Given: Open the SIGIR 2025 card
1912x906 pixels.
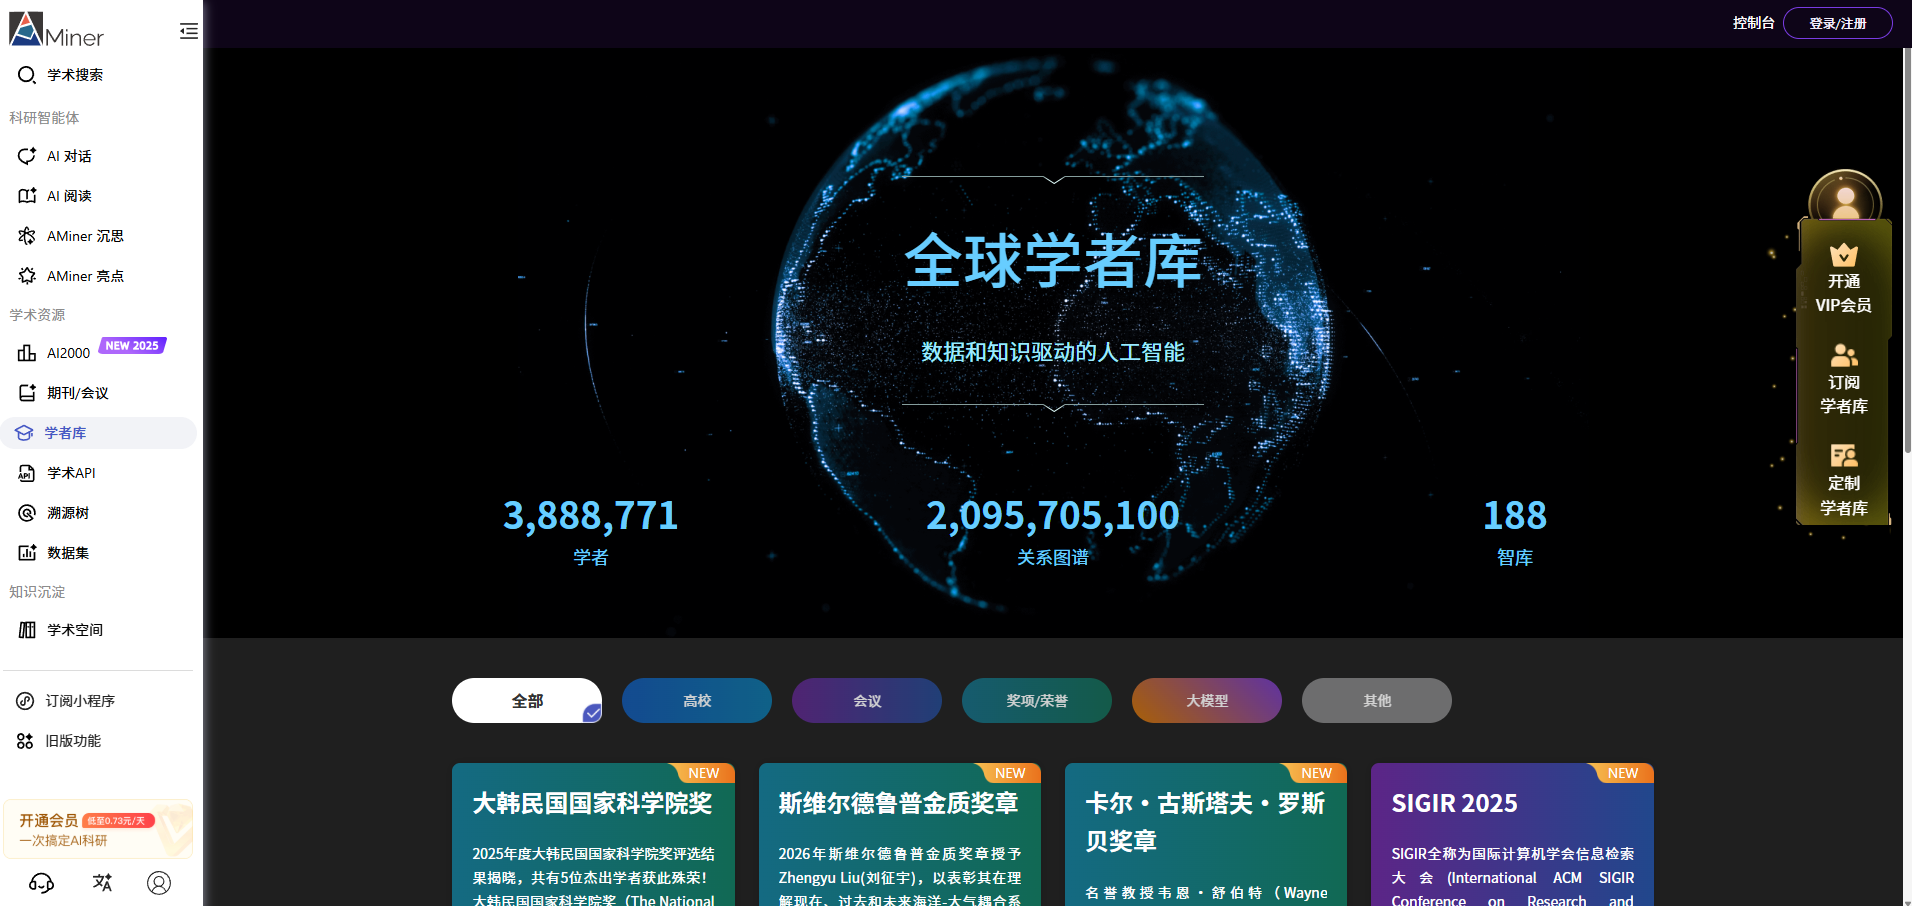Looking at the screenshot, I should tap(1512, 835).
